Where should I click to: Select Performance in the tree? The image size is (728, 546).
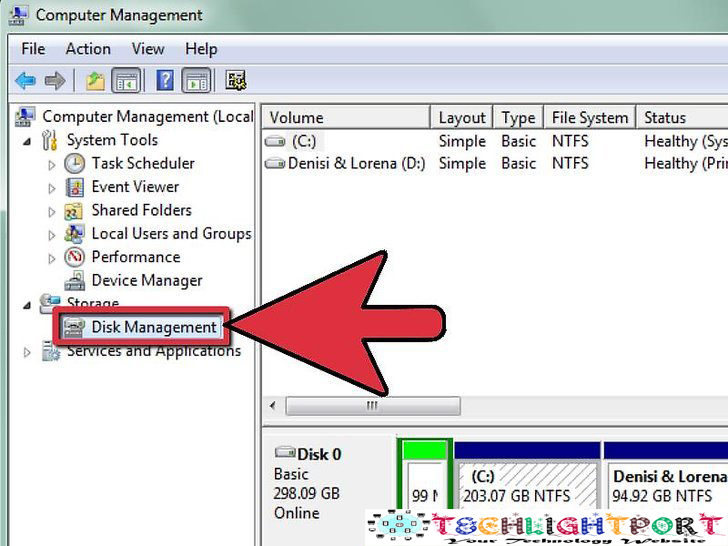click(136, 257)
